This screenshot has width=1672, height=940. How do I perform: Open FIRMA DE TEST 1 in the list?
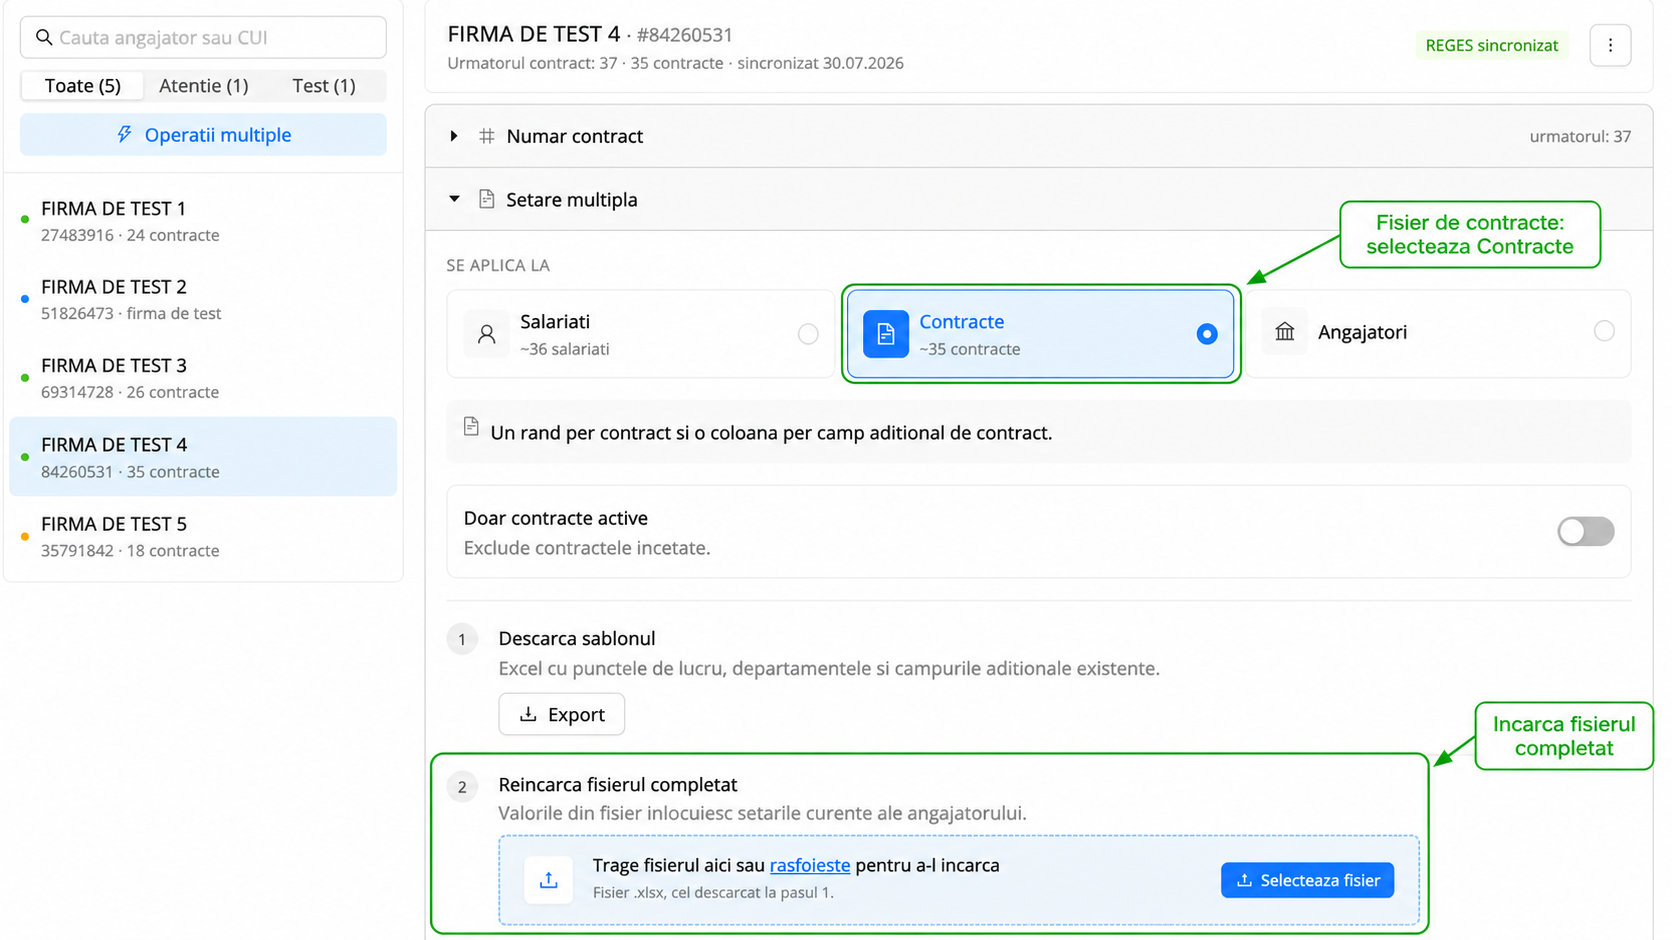(x=203, y=220)
